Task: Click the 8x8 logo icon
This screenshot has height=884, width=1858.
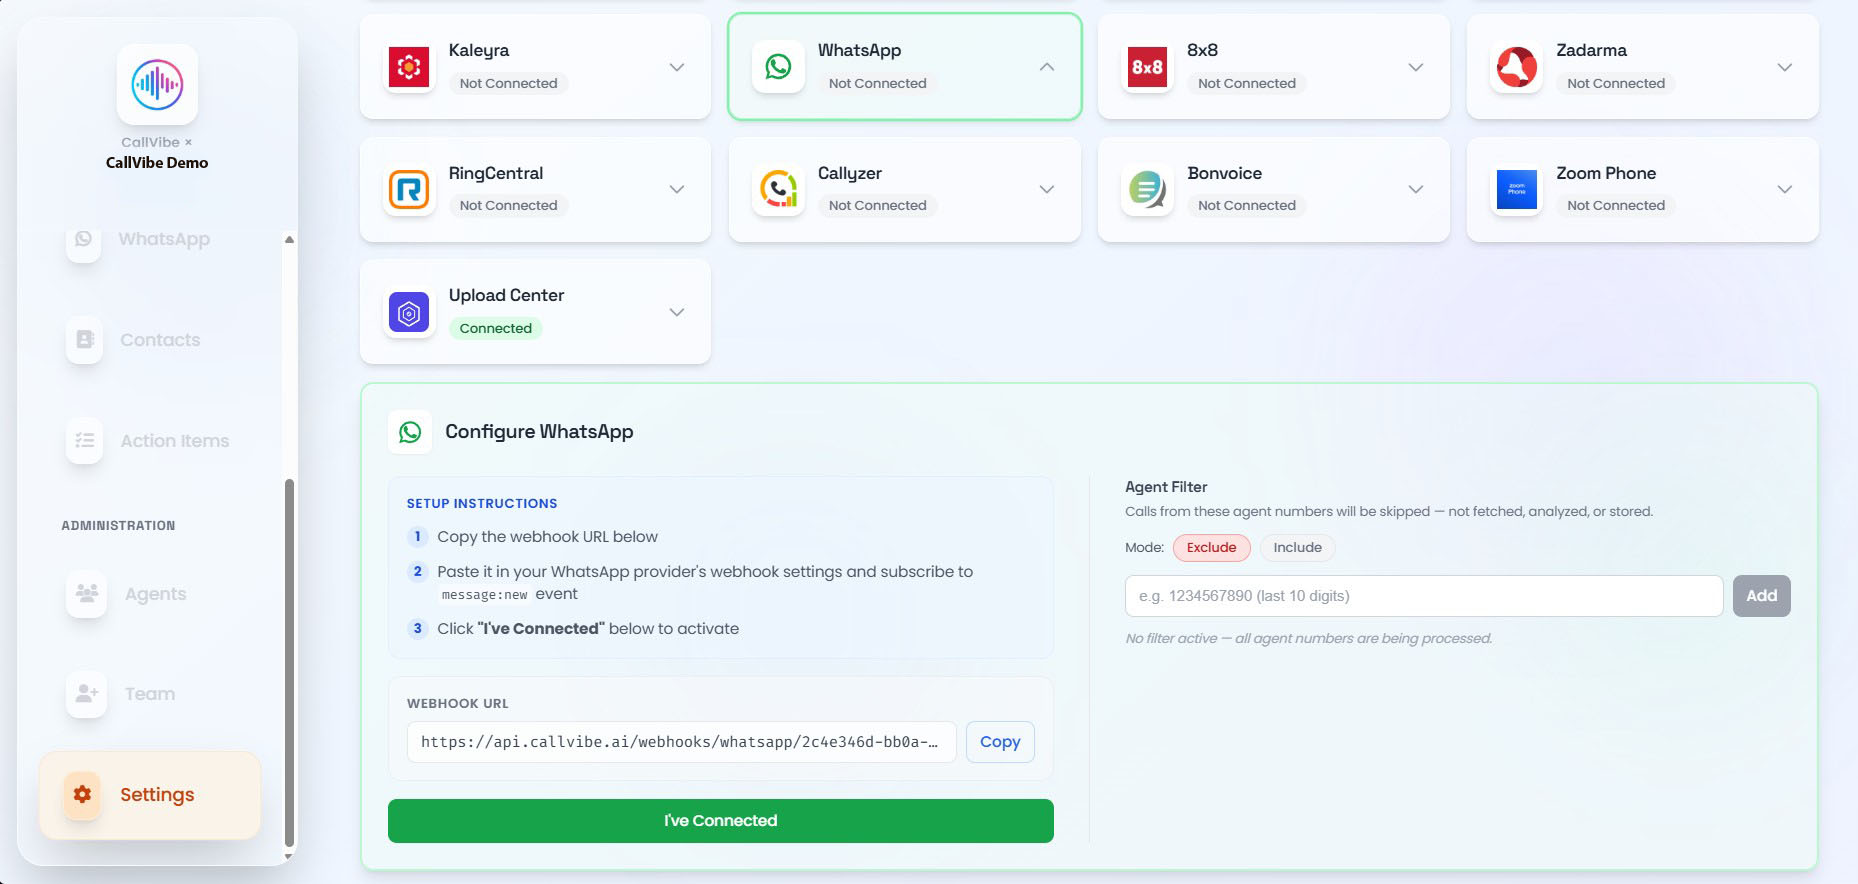Action: (1147, 67)
